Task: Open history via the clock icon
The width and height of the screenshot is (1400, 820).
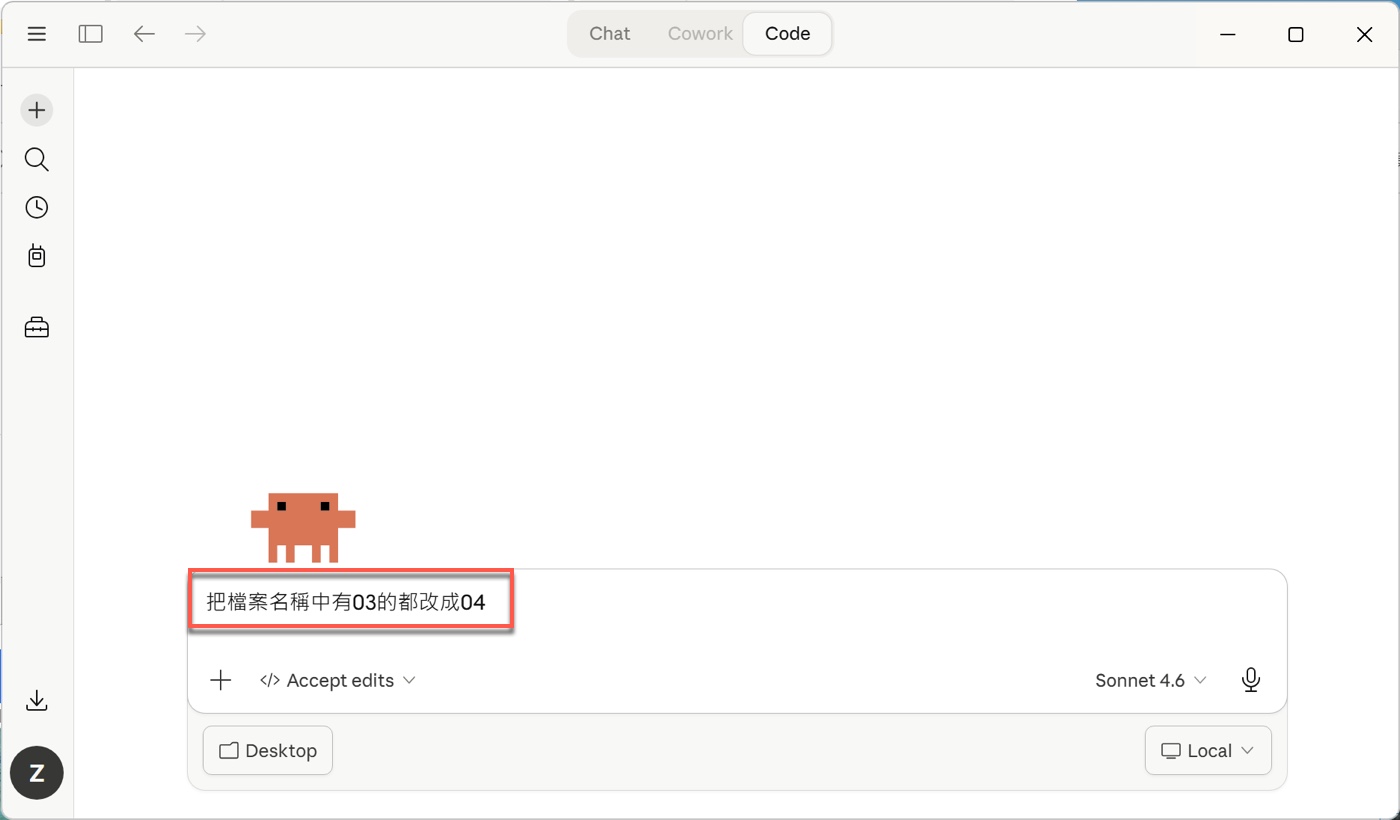Action: coord(37,207)
